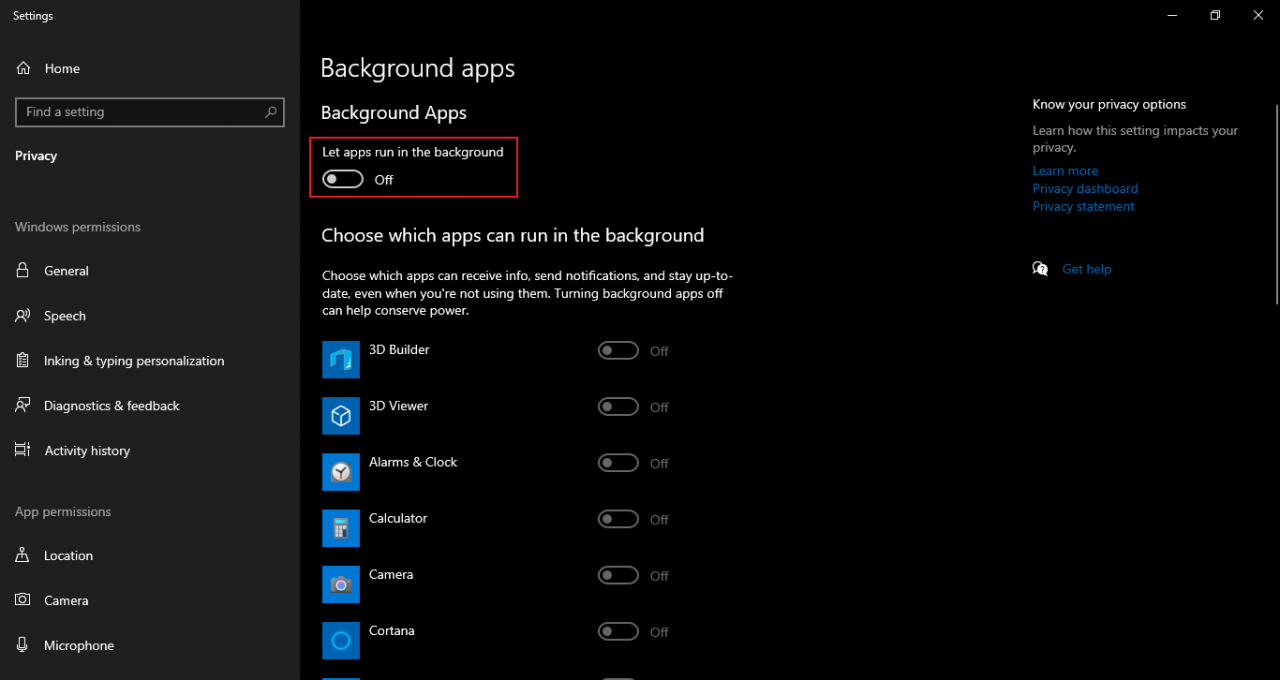The image size is (1280, 680).
Task: Click the Cortana circle icon
Action: (341, 640)
